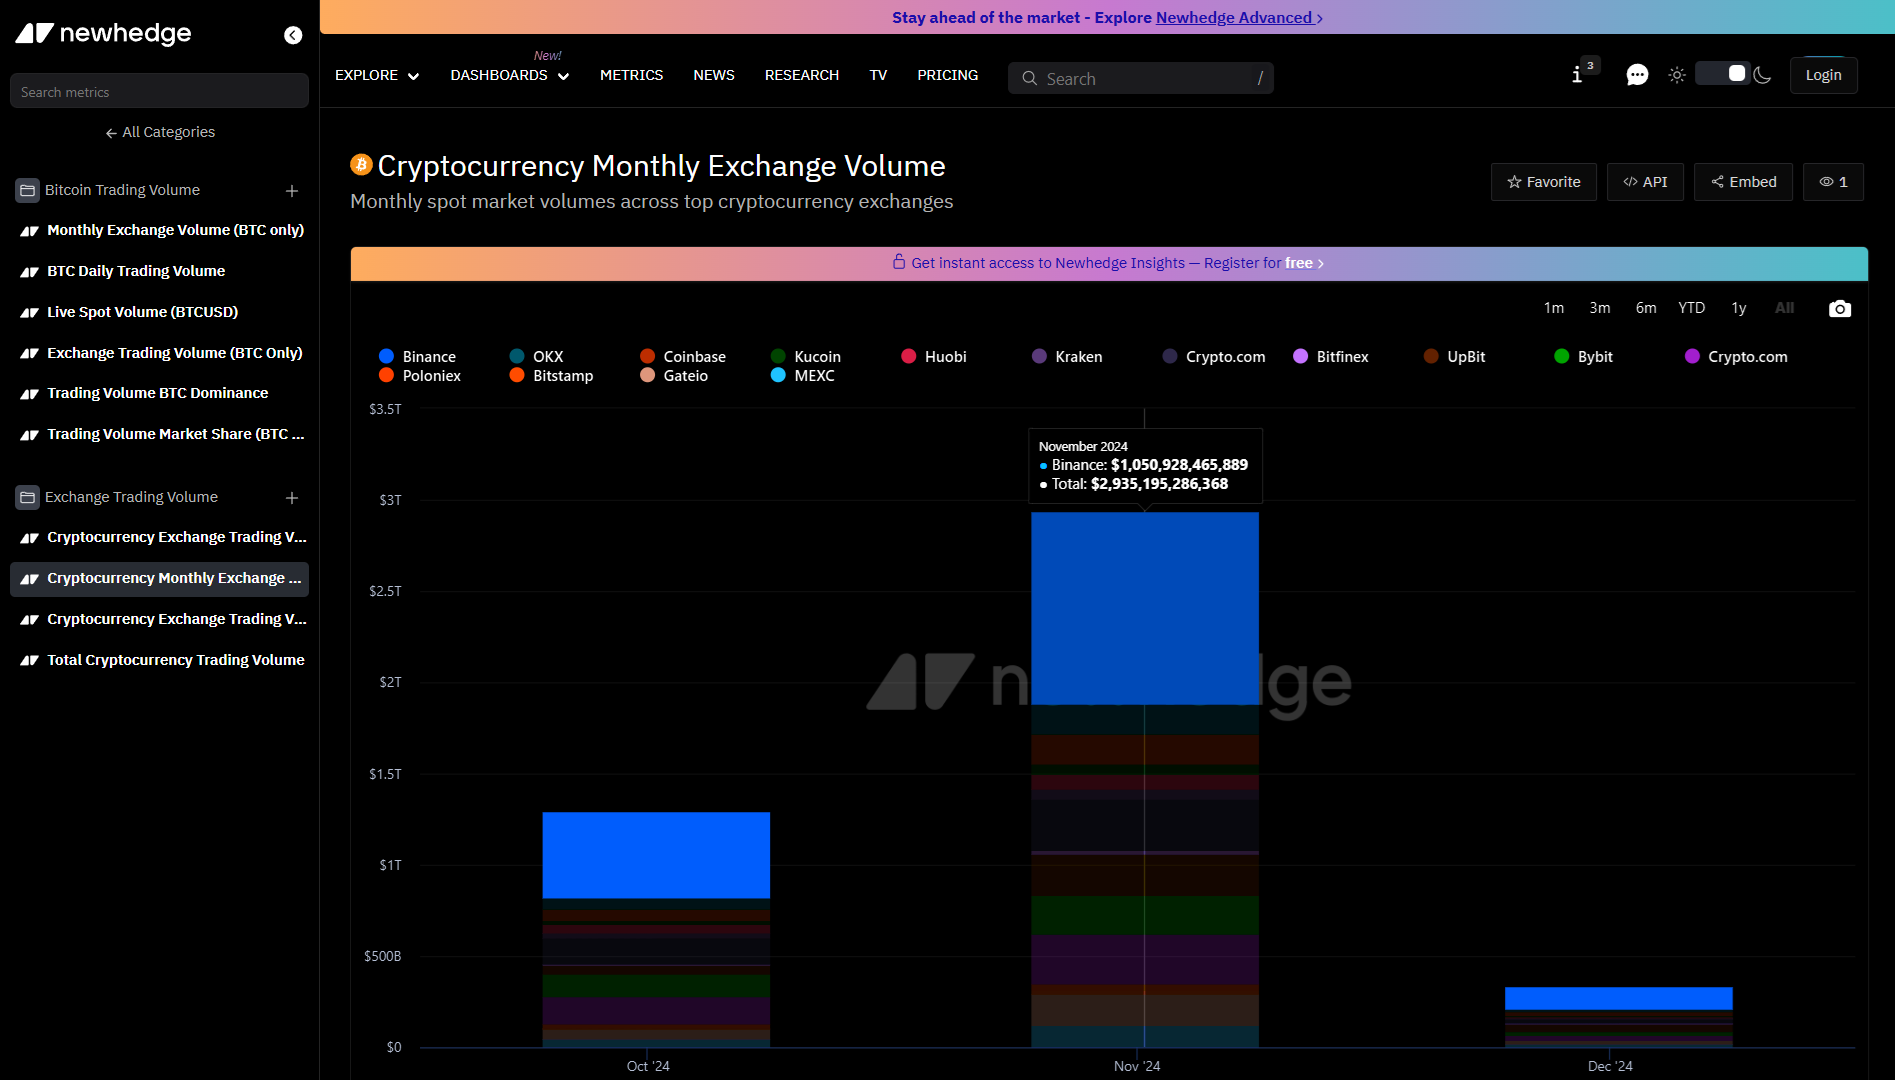Open the EXPLORE dropdown menu

pyautogui.click(x=377, y=75)
